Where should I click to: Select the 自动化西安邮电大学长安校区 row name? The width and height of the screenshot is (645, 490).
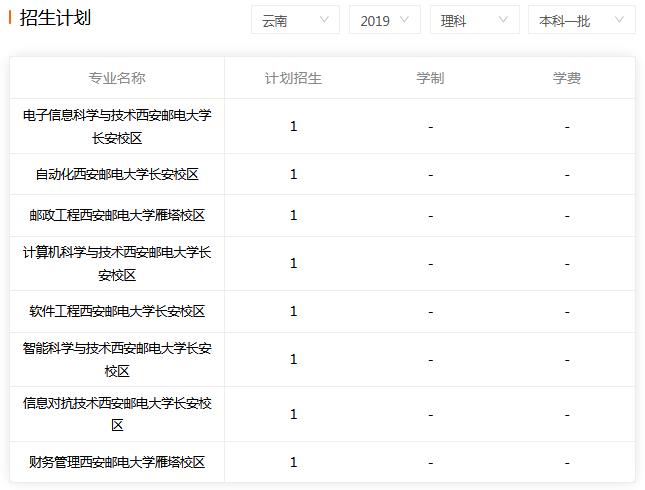coord(117,174)
